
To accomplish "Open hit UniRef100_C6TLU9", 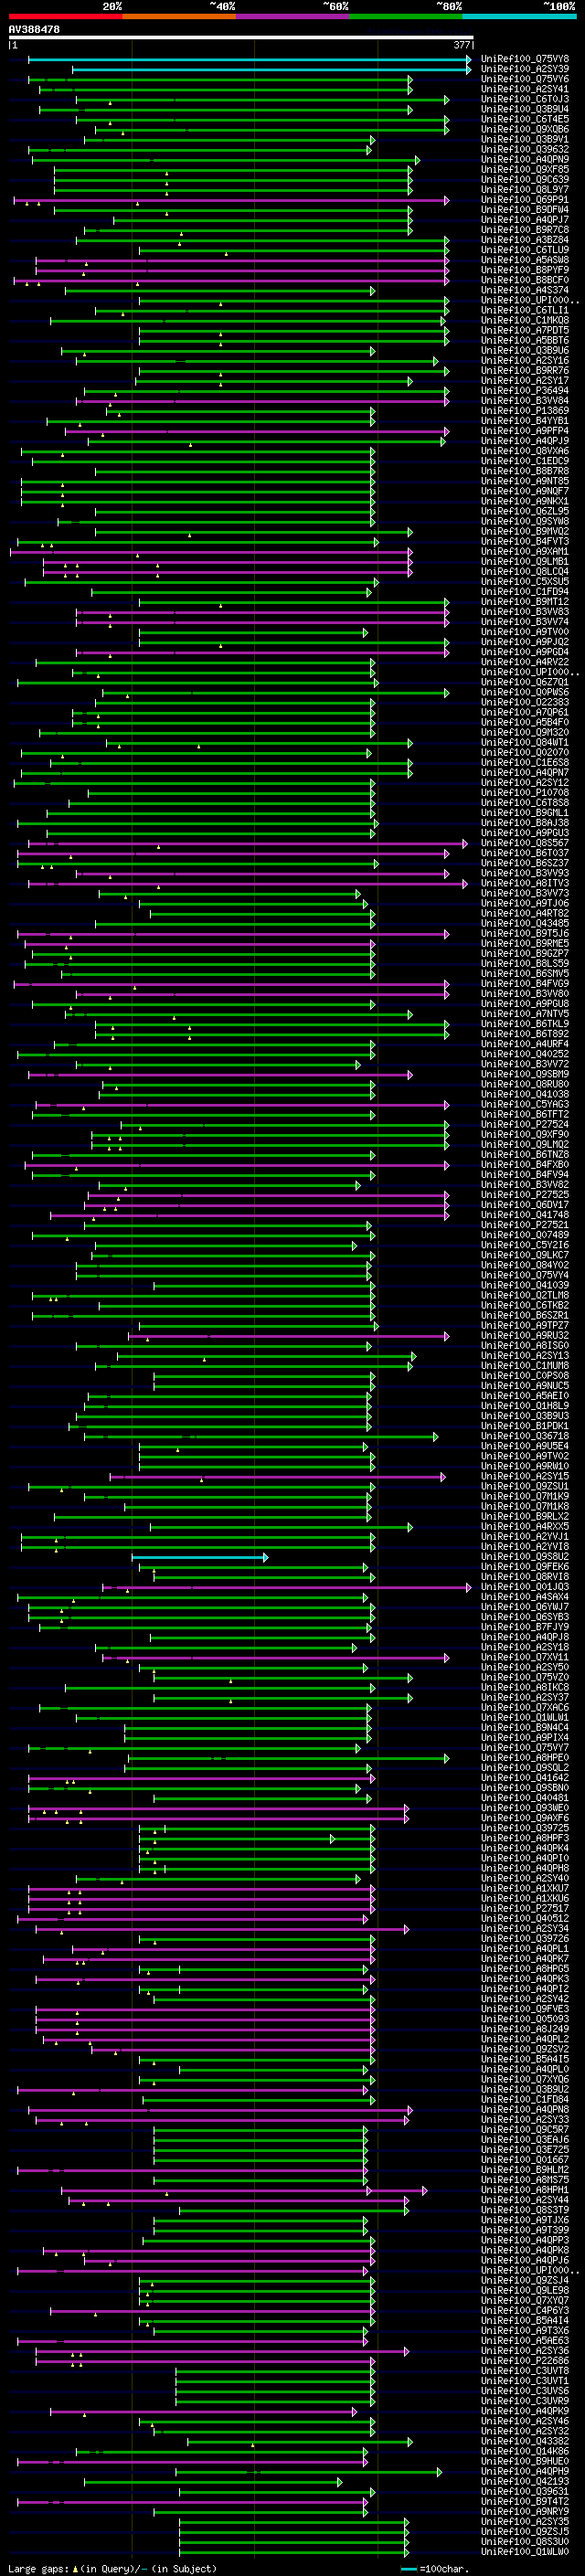I will (x=525, y=250).
